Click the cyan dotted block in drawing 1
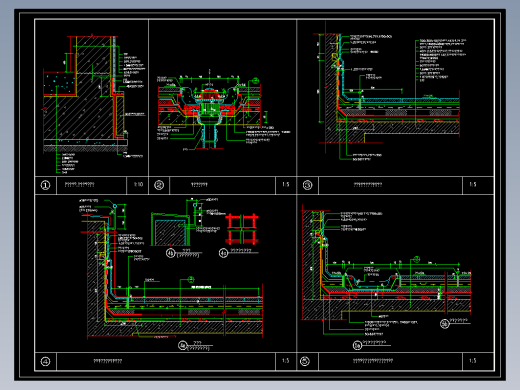The image size is (520, 390). pos(59,84)
